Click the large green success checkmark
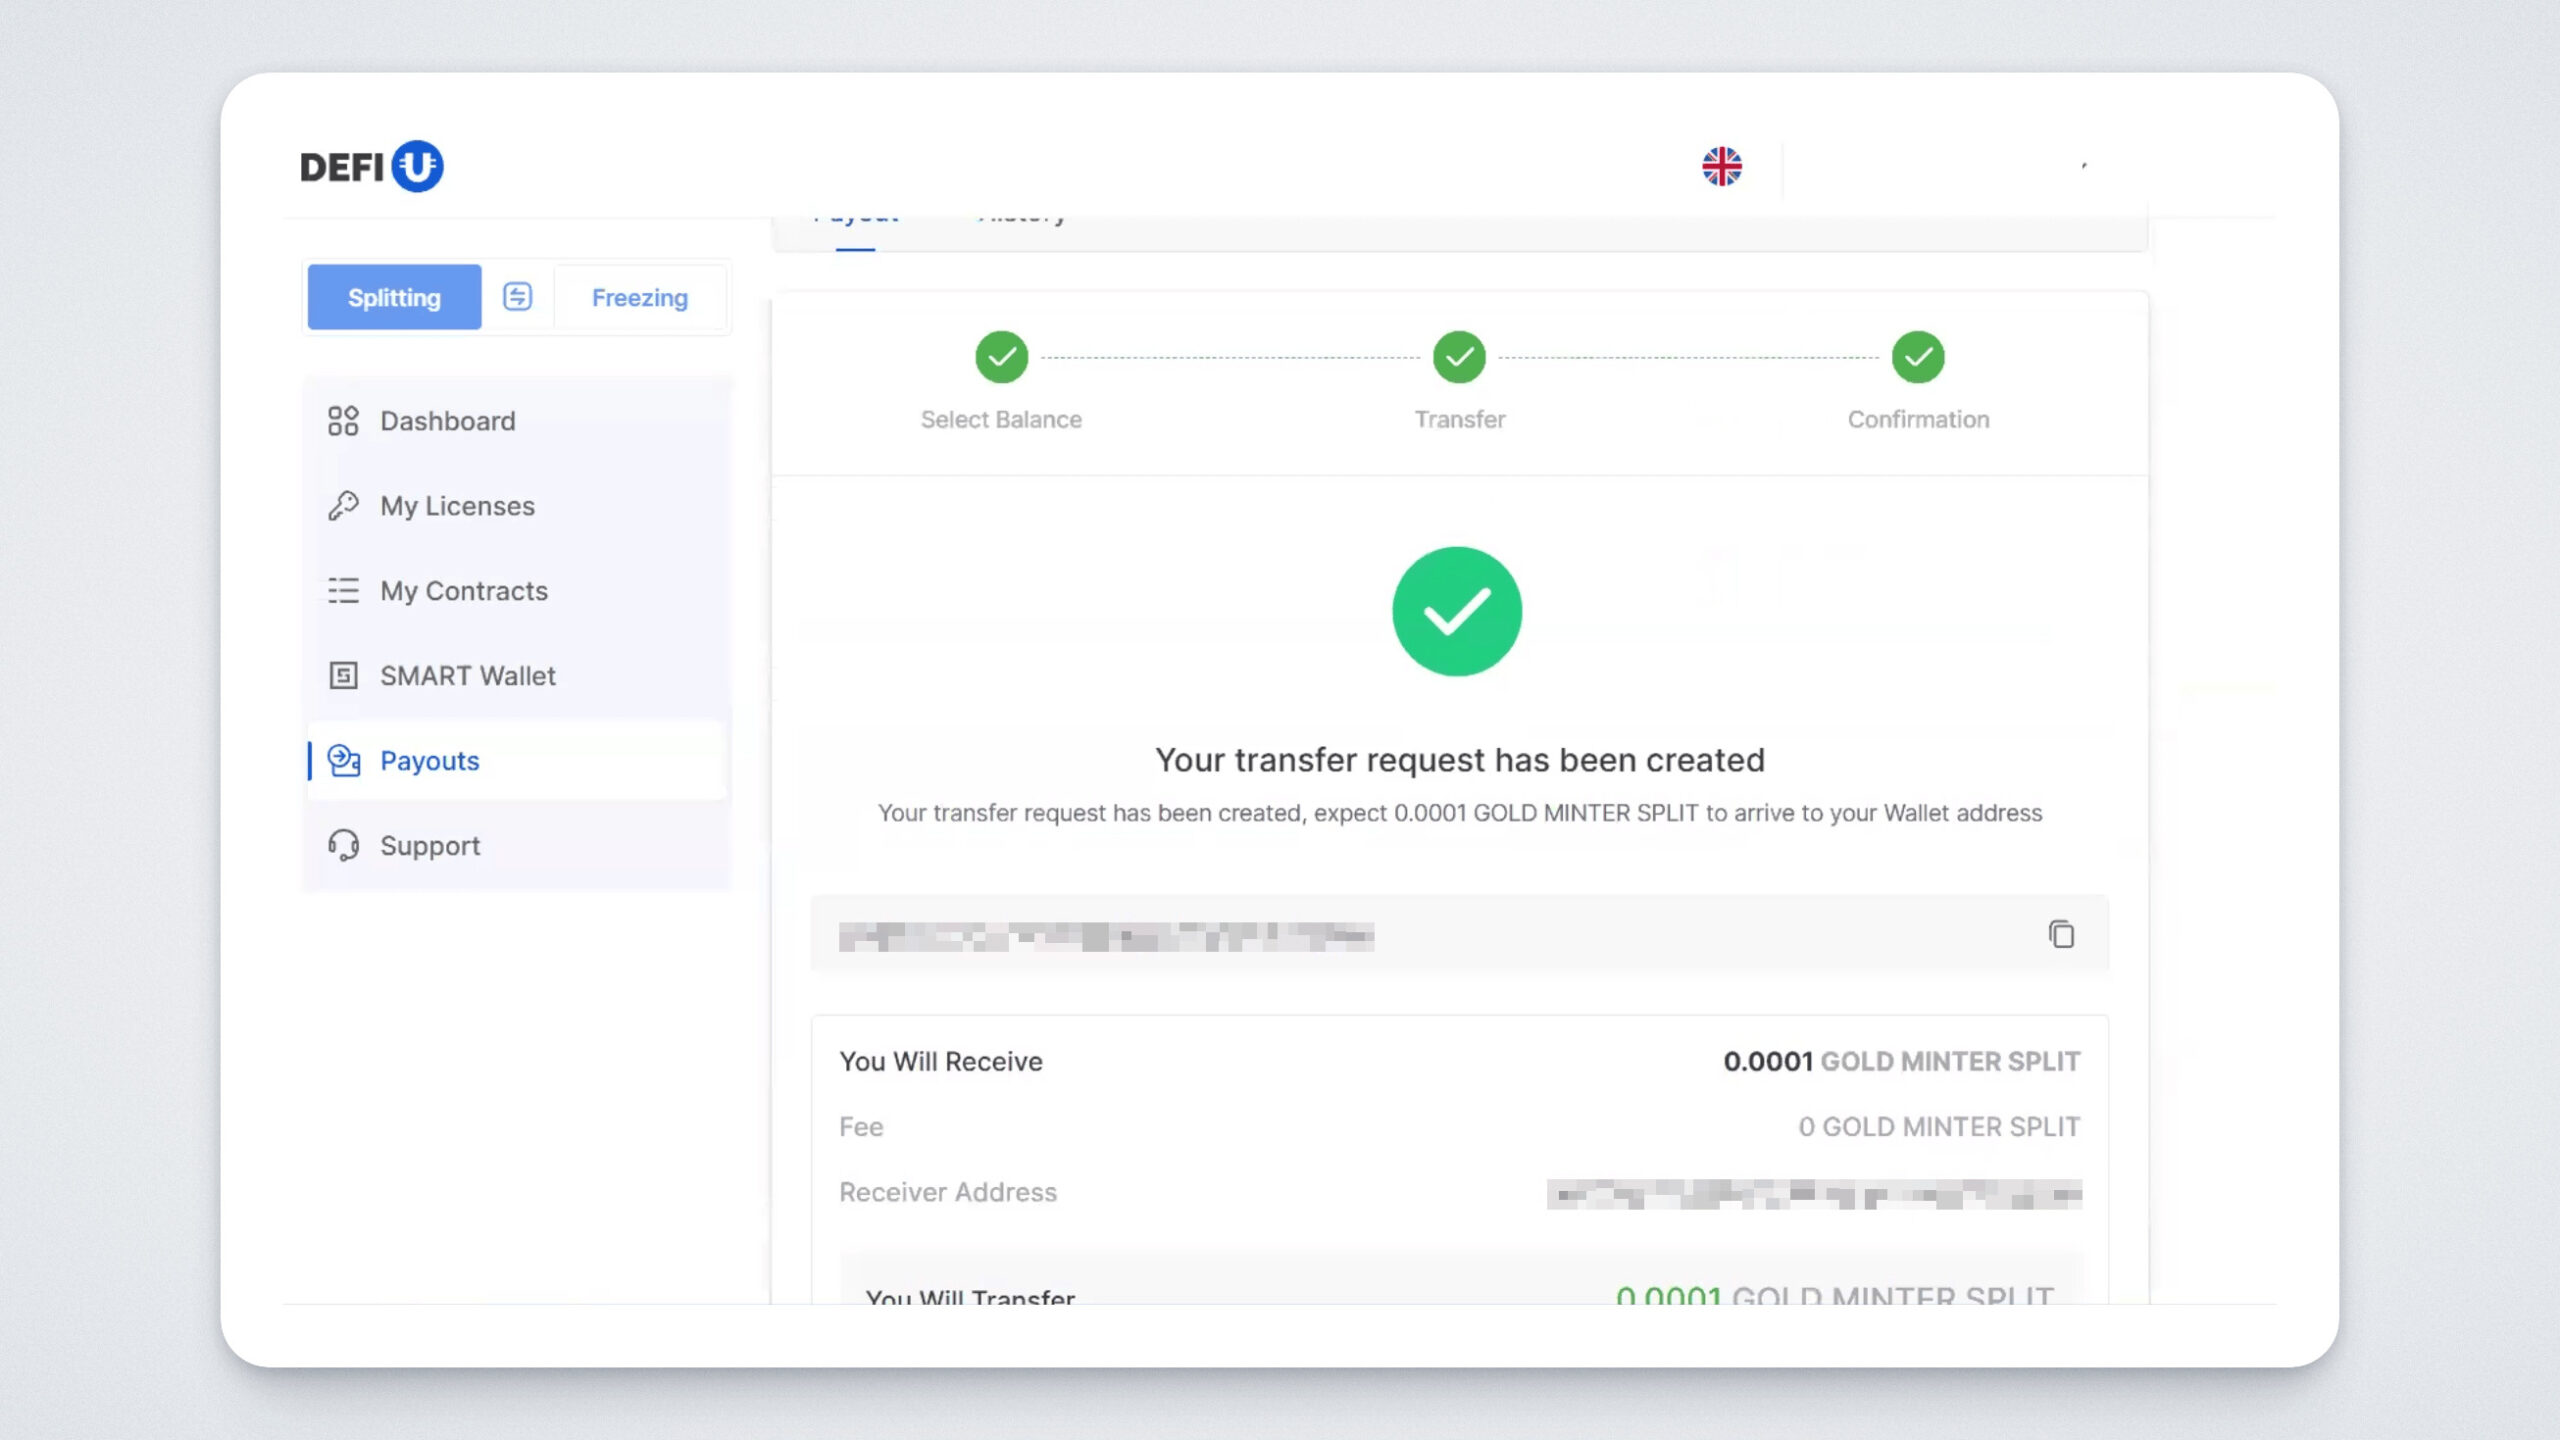The image size is (2560, 1440). coord(1457,612)
